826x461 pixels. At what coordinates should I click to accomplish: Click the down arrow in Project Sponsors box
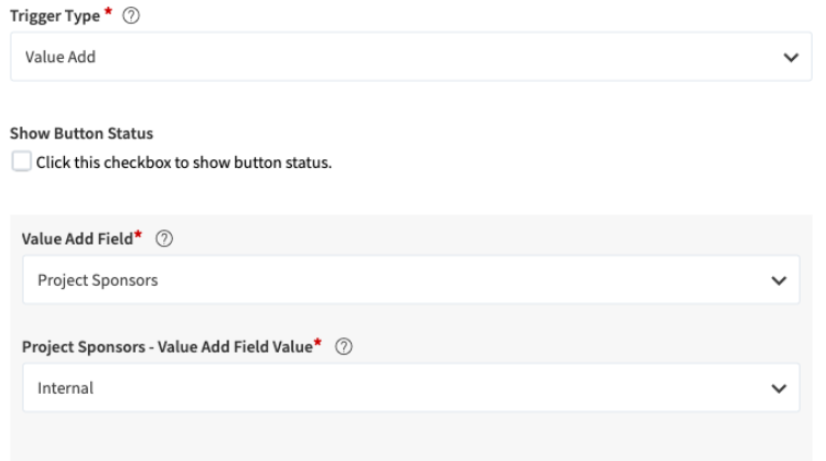pos(780,281)
